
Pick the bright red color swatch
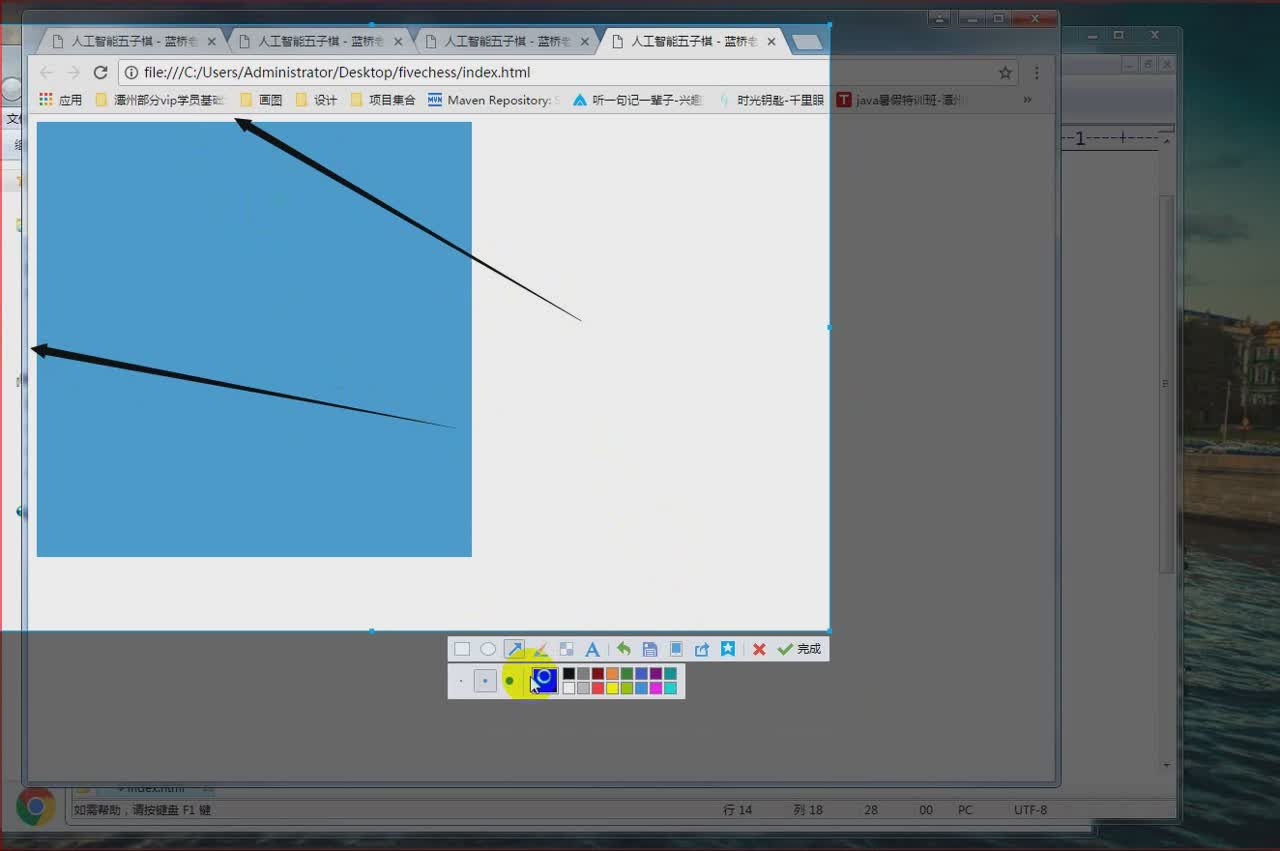(598, 688)
